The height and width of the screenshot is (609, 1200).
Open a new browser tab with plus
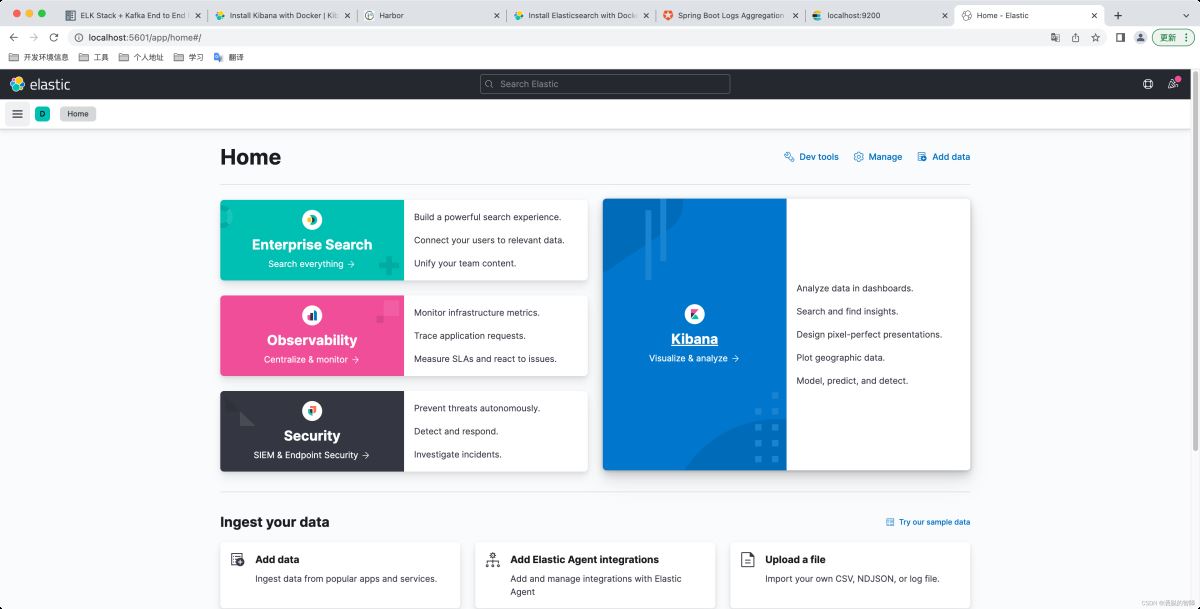point(1118,15)
